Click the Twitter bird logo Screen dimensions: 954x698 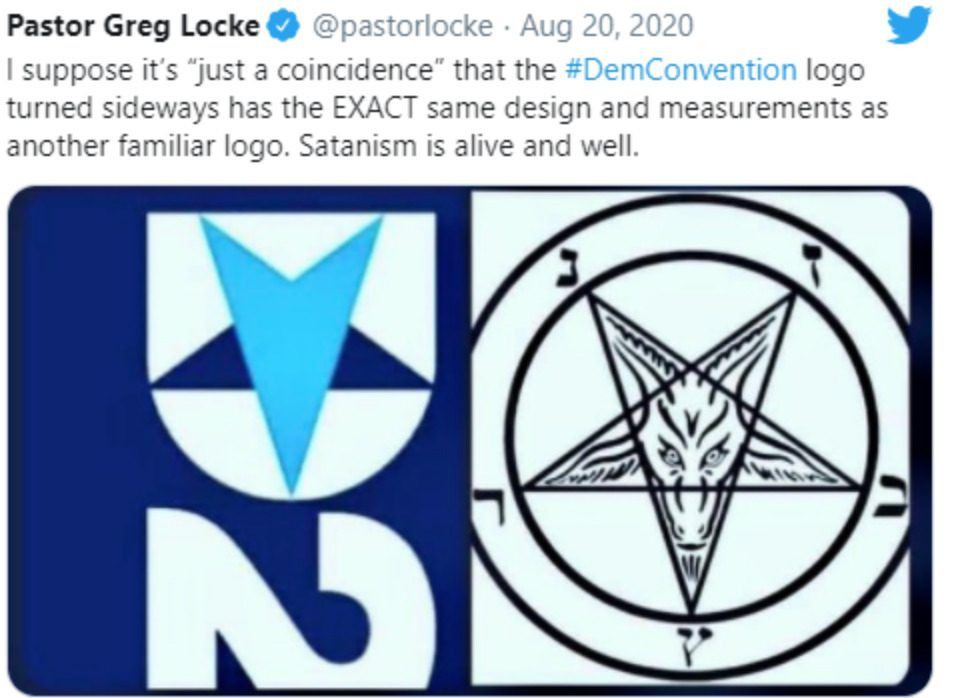coord(909,26)
